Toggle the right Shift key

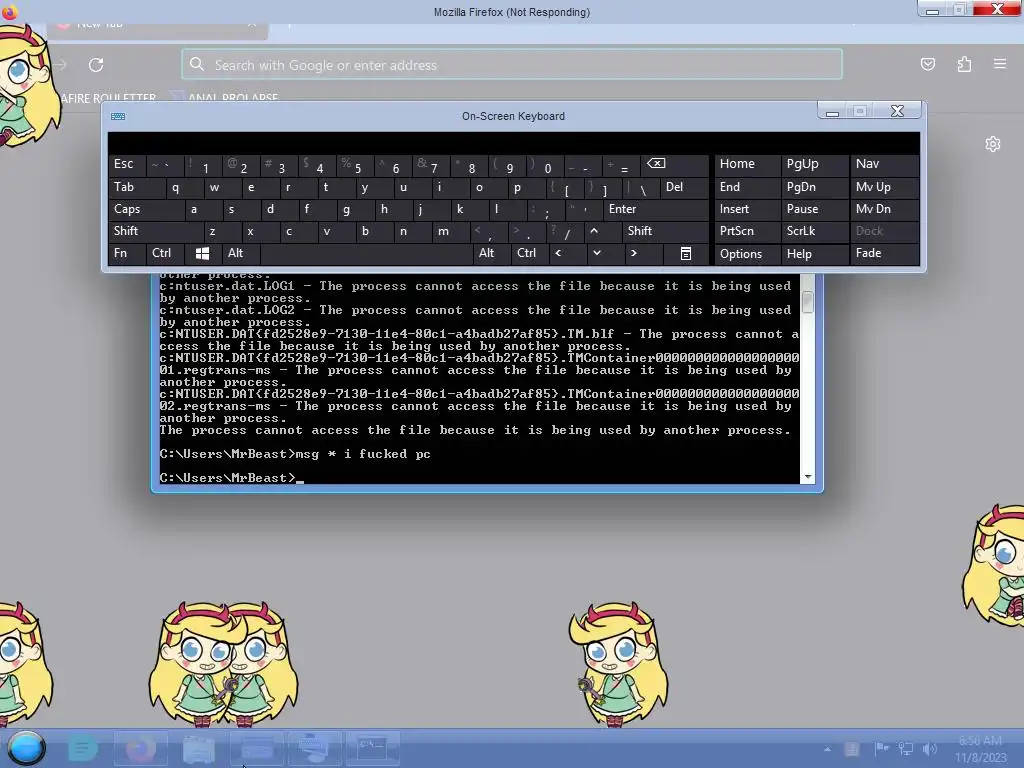tap(665, 231)
